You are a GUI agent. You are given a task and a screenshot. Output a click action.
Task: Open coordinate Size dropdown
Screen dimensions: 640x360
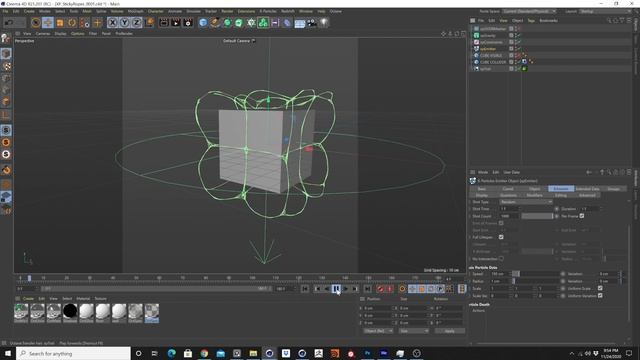pyautogui.click(x=413, y=331)
